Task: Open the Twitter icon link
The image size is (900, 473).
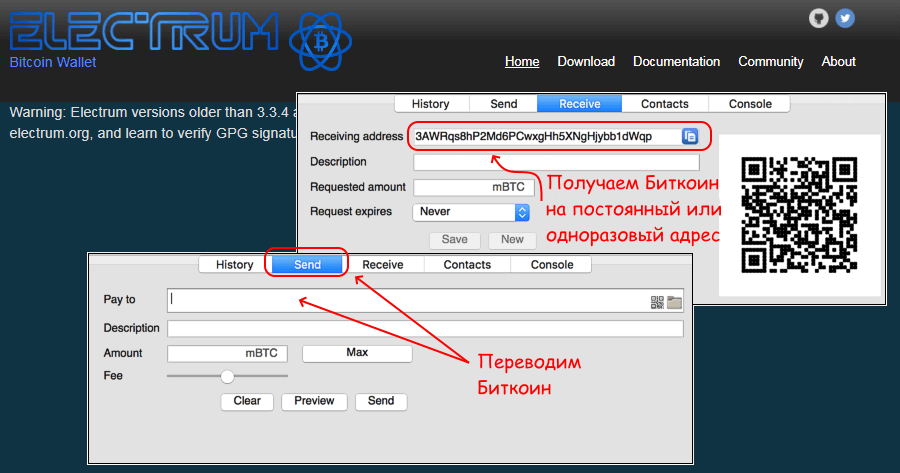Action: point(845,18)
